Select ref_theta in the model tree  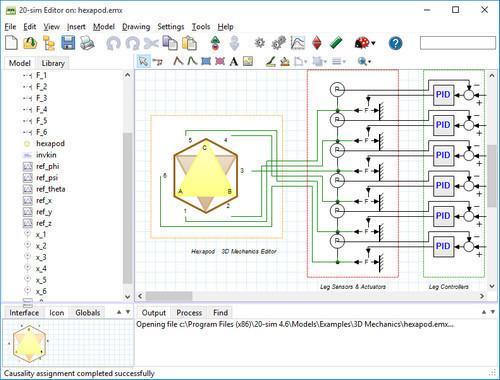[50, 189]
